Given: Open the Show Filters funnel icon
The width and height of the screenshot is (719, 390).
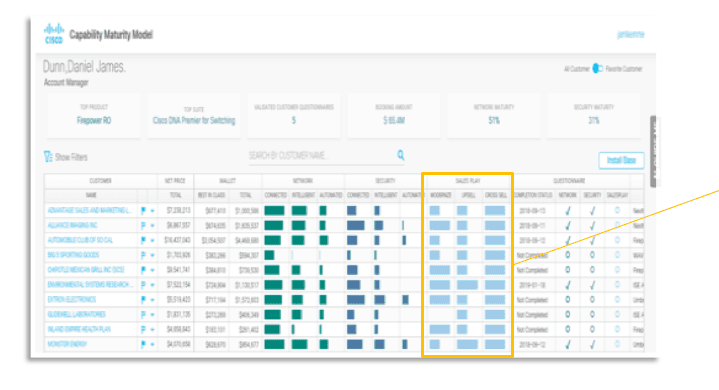Looking at the screenshot, I should [x=48, y=157].
